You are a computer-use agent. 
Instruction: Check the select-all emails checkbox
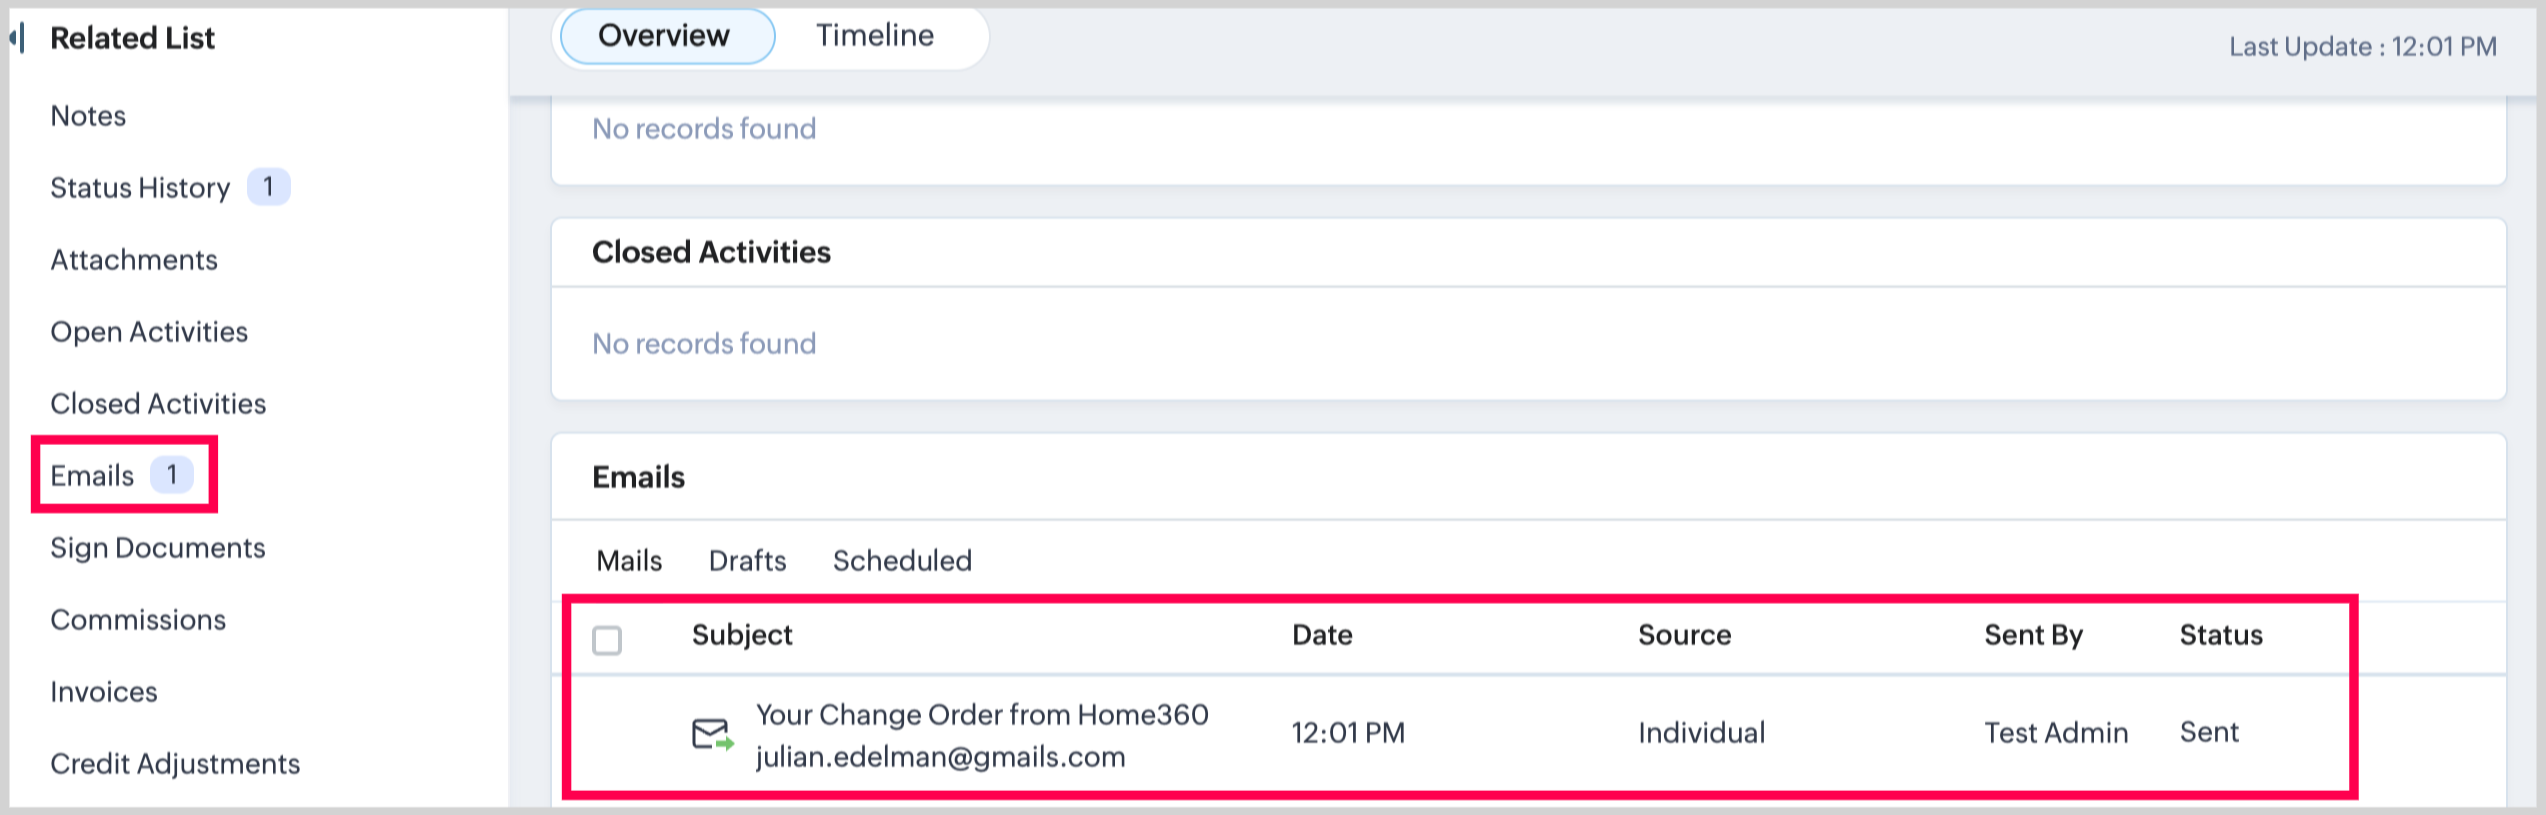click(x=607, y=640)
